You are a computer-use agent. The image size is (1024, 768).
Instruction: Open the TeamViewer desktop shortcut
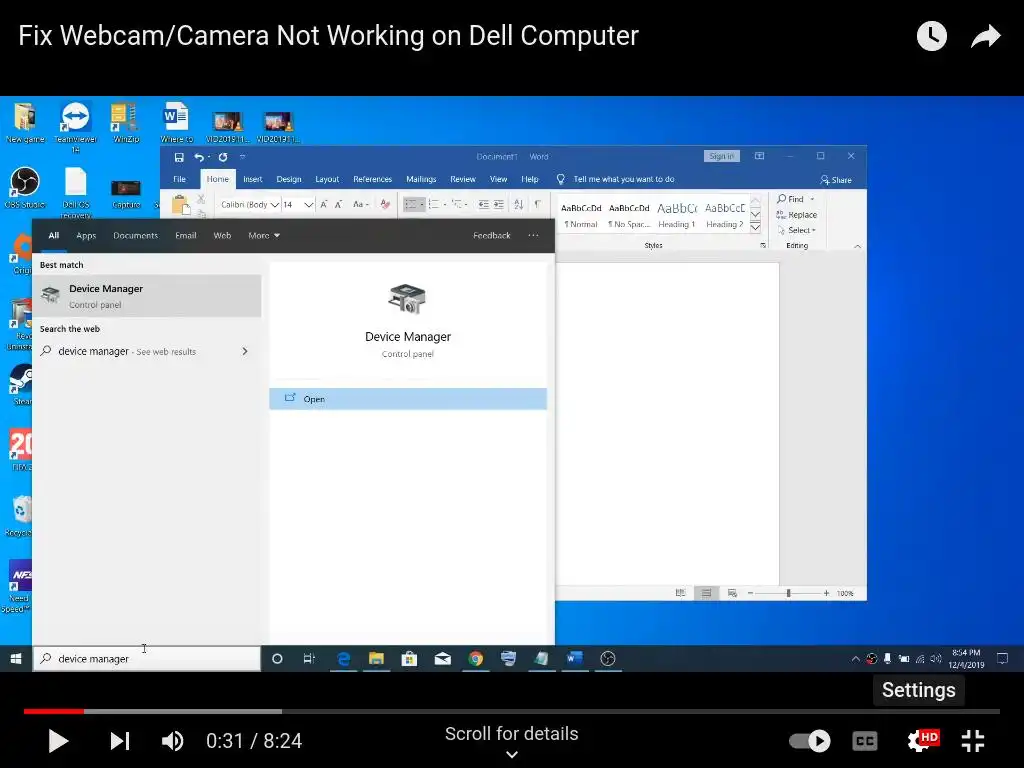(x=76, y=127)
